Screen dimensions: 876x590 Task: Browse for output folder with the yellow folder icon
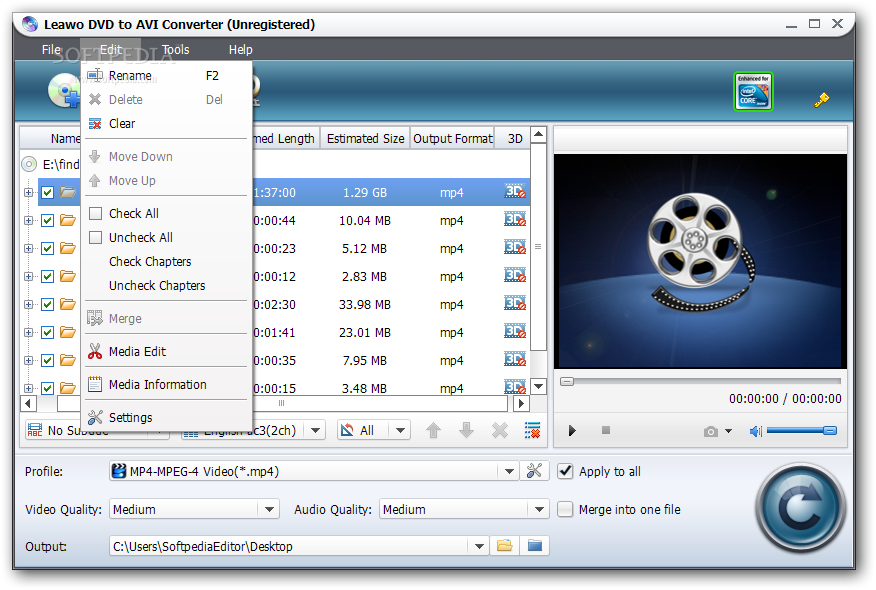click(504, 545)
